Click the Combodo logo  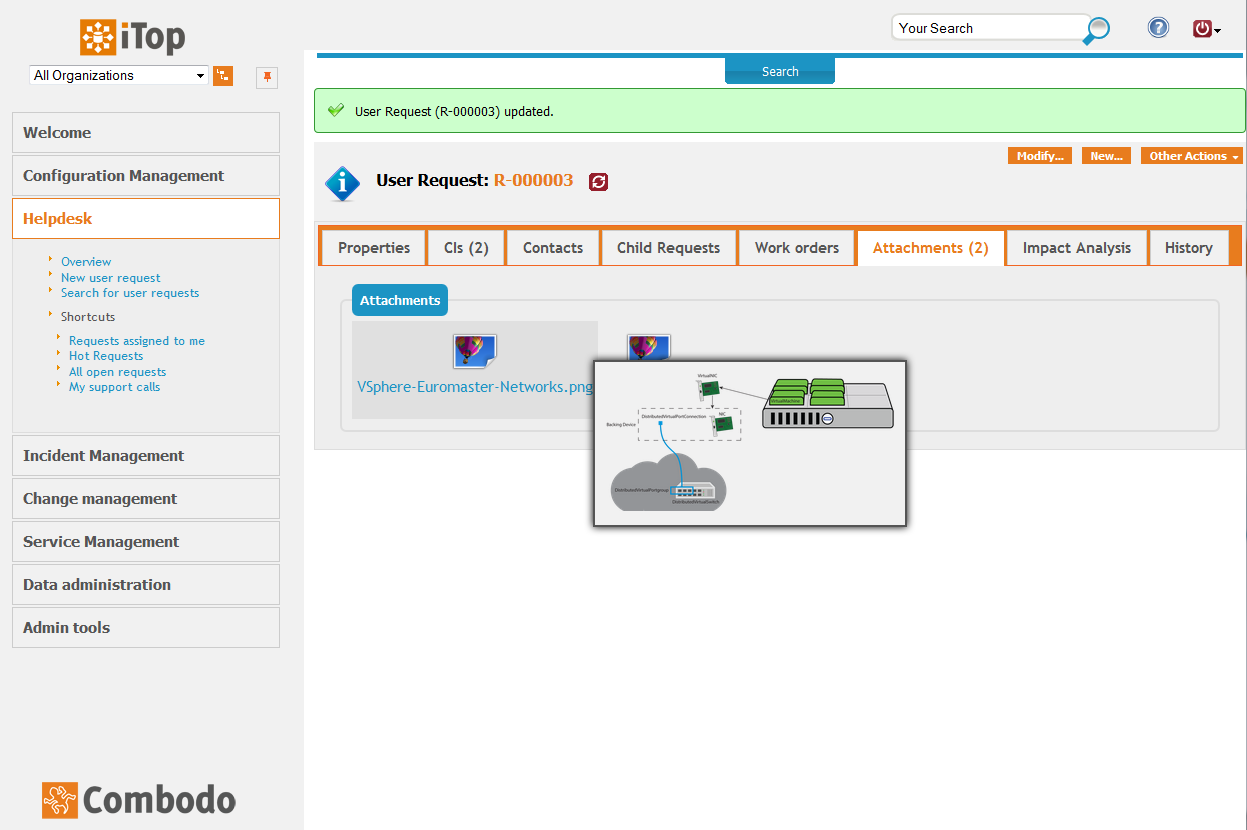(x=139, y=800)
